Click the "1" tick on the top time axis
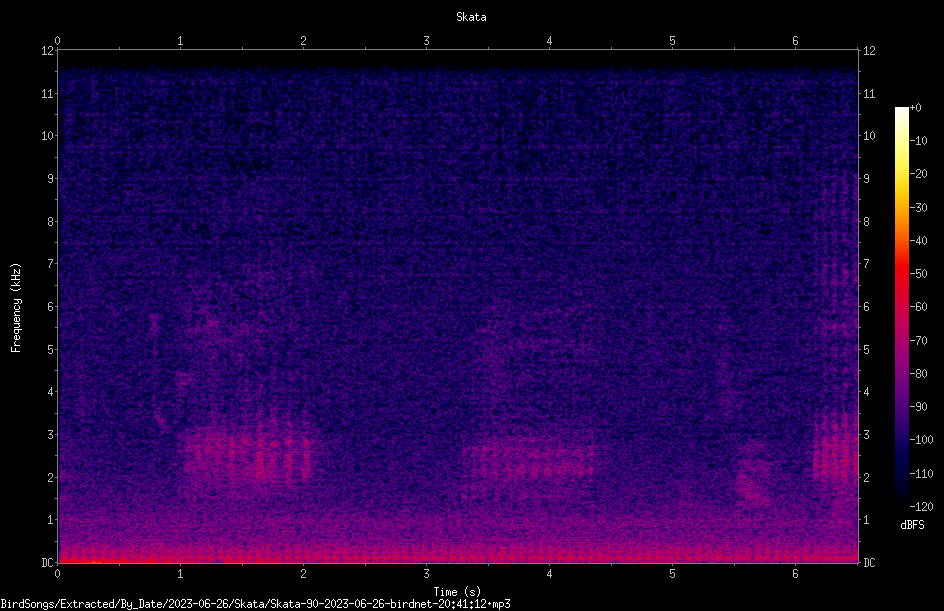 (x=180, y=41)
